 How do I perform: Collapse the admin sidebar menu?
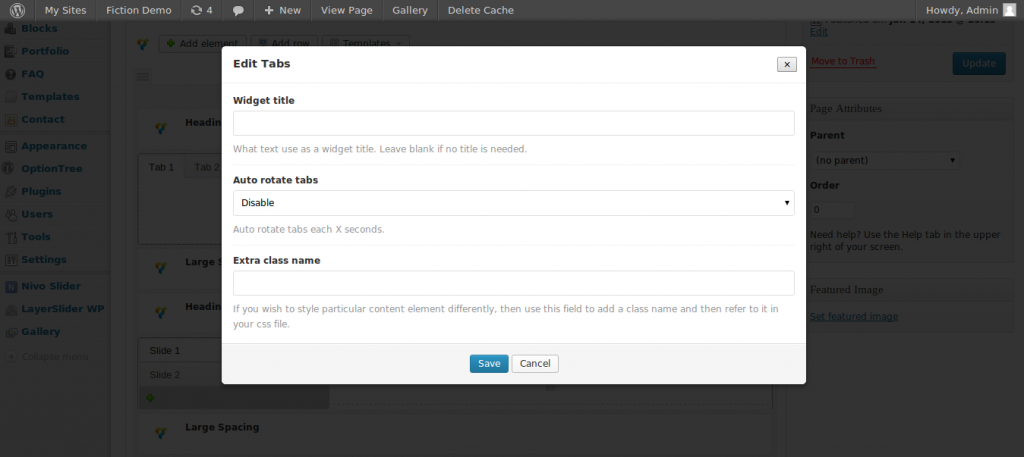click(47, 356)
